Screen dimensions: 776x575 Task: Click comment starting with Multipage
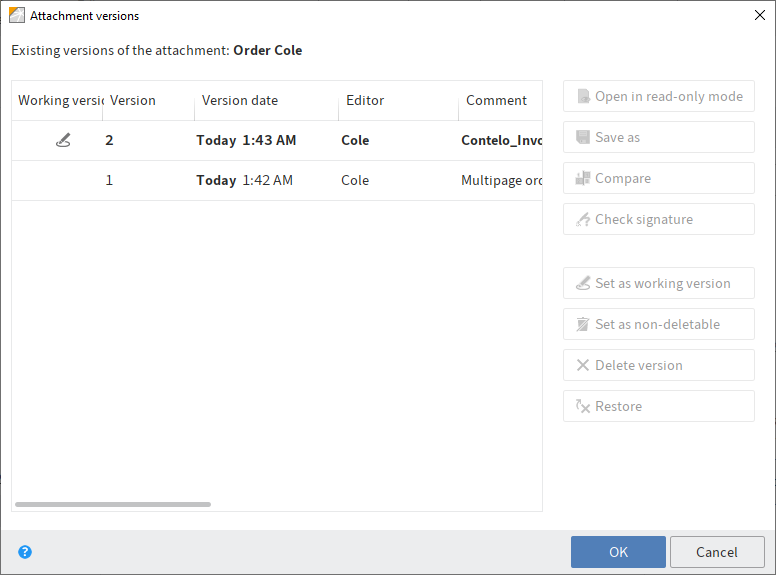click(x=501, y=181)
